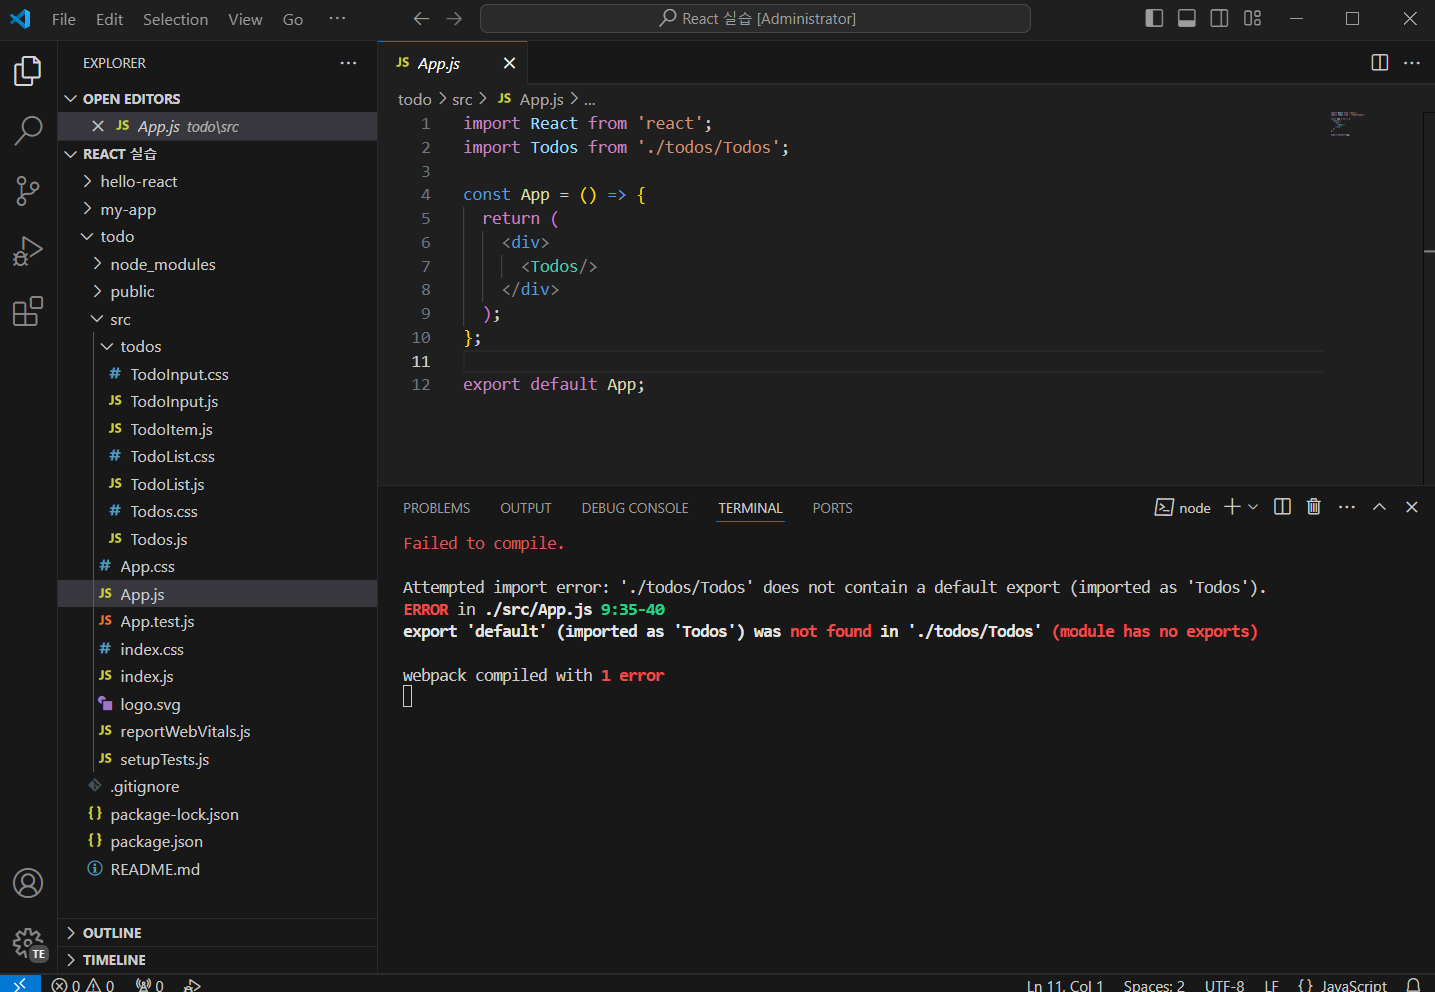
Task: Change encoding via UTF-8 status entry
Action: pyautogui.click(x=1225, y=985)
